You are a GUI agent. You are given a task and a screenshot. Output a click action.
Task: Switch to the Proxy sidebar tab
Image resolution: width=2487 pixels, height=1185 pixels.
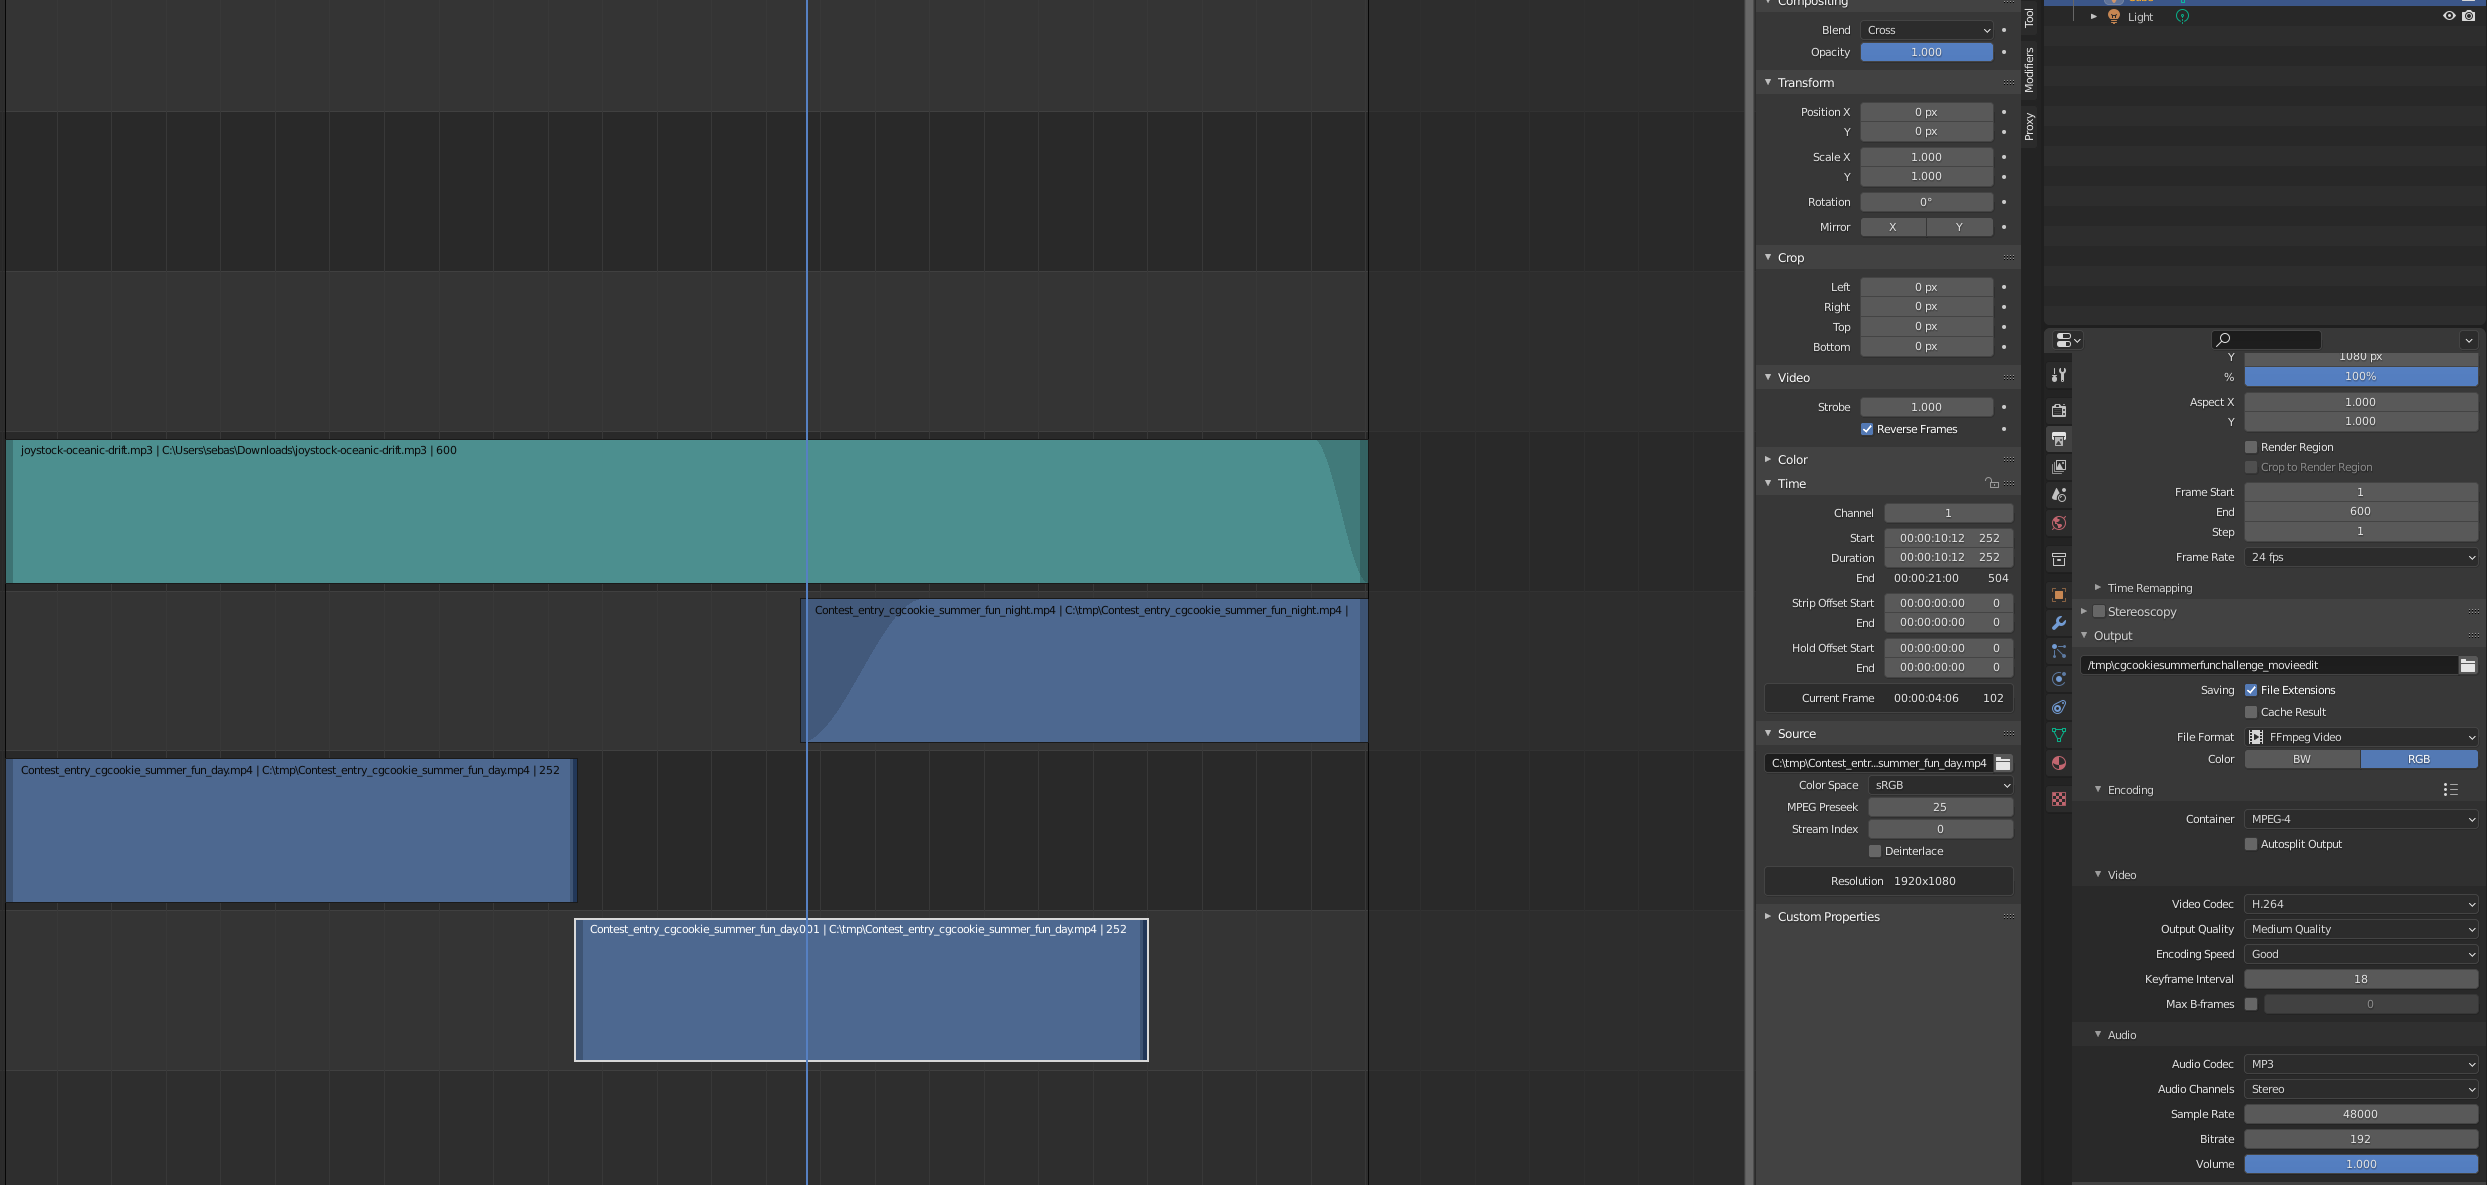[2029, 126]
